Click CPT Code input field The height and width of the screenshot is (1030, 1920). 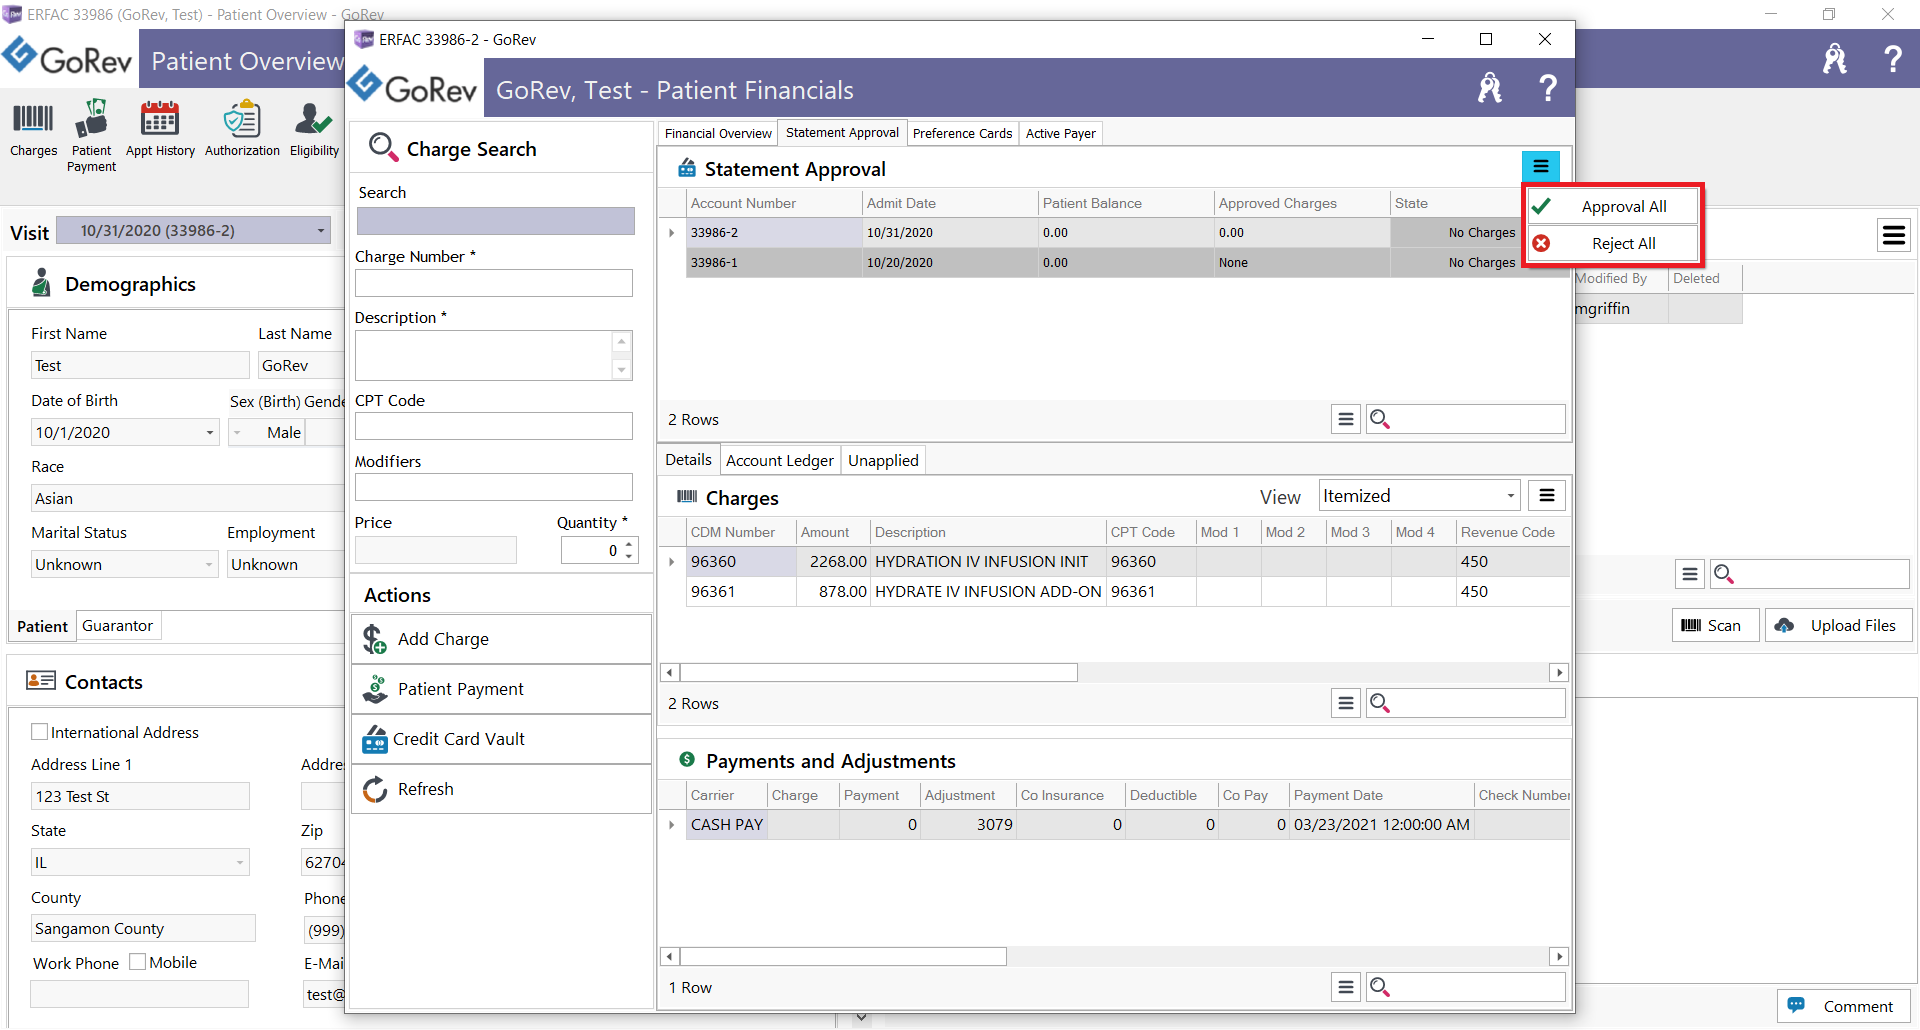494,426
